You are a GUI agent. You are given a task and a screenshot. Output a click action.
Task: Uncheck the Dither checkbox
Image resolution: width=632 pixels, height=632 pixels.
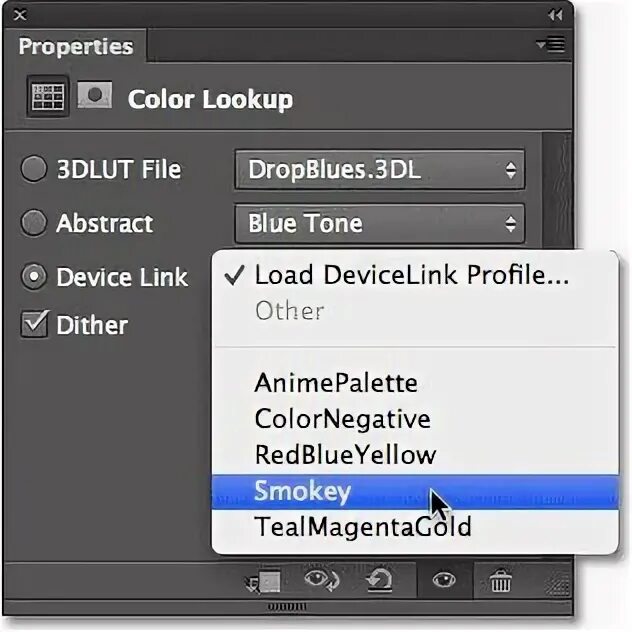[34, 325]
